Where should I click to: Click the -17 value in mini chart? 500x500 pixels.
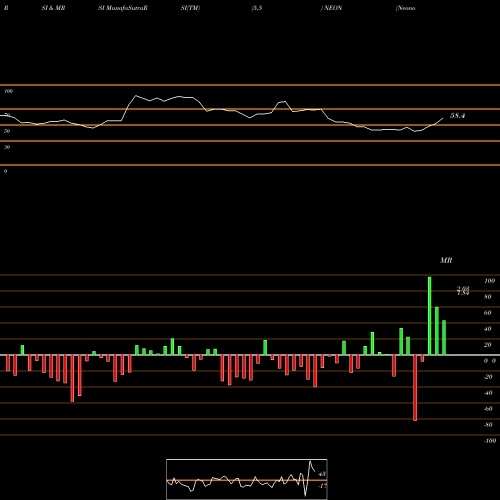coord(322,486)
